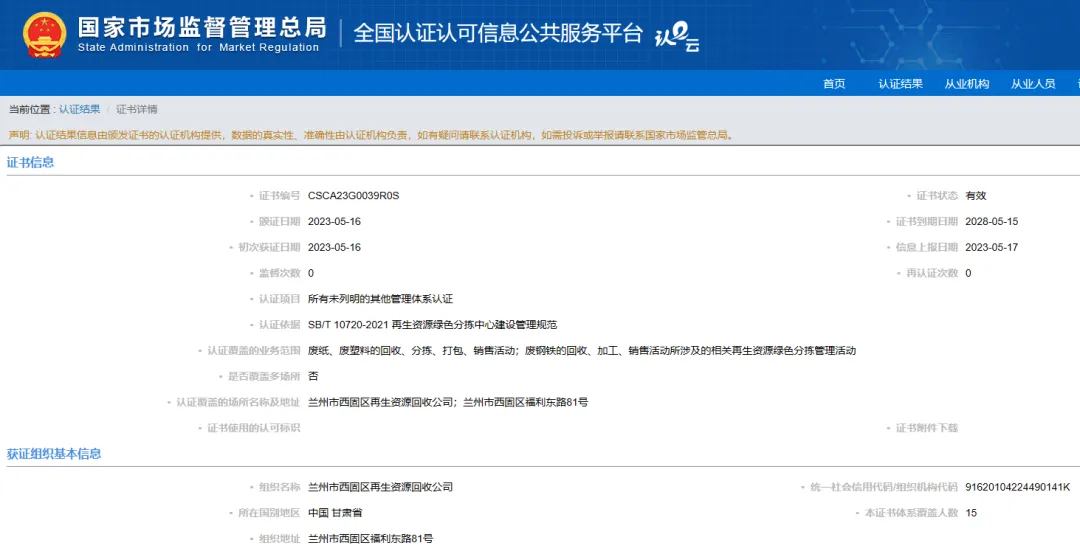Click the 认证依据 field label

(279, 325)
